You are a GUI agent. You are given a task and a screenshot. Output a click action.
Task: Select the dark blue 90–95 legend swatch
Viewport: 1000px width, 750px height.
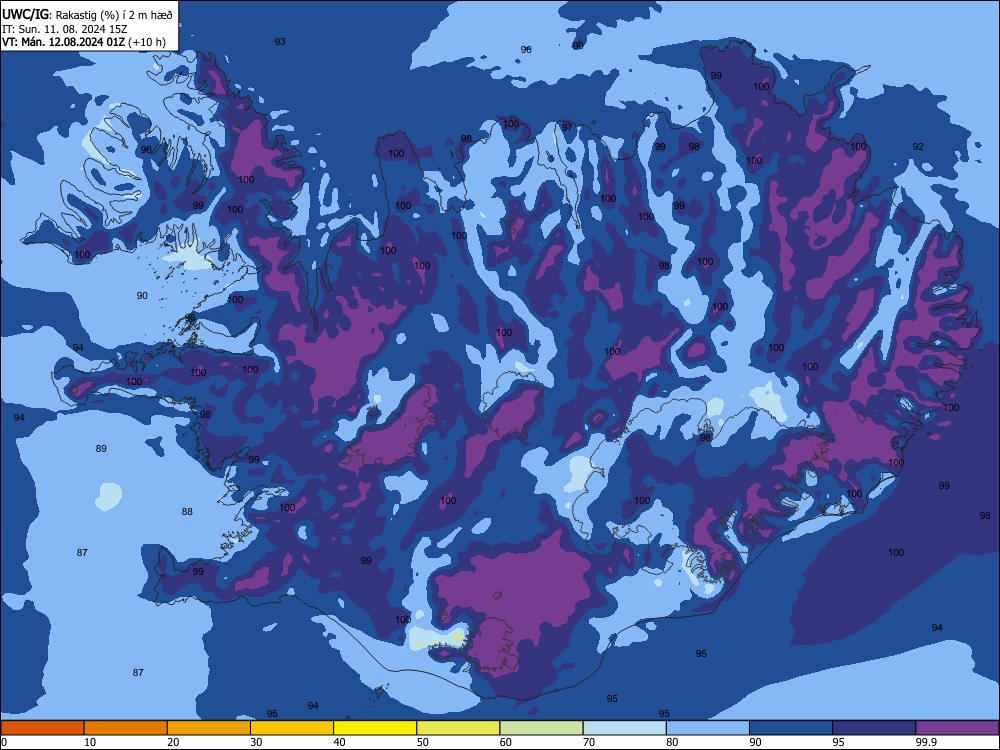click(x=791, y=728)
